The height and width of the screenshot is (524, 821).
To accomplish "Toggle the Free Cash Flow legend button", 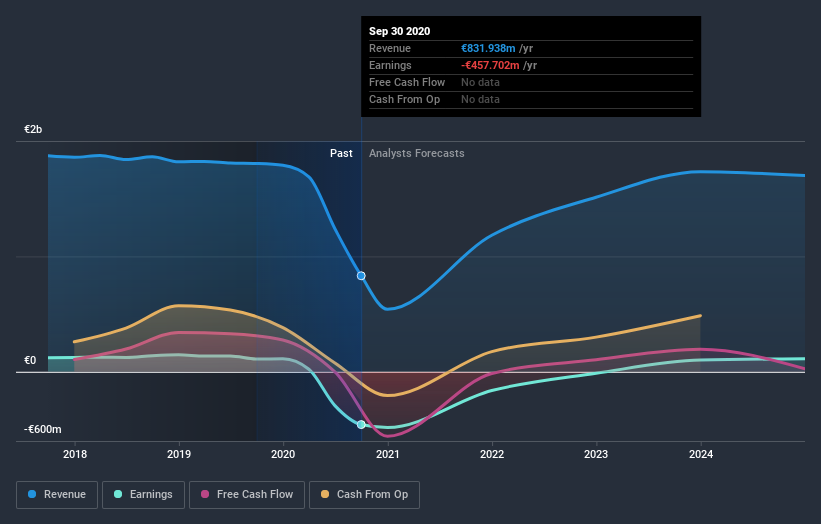I will (247, 495).
